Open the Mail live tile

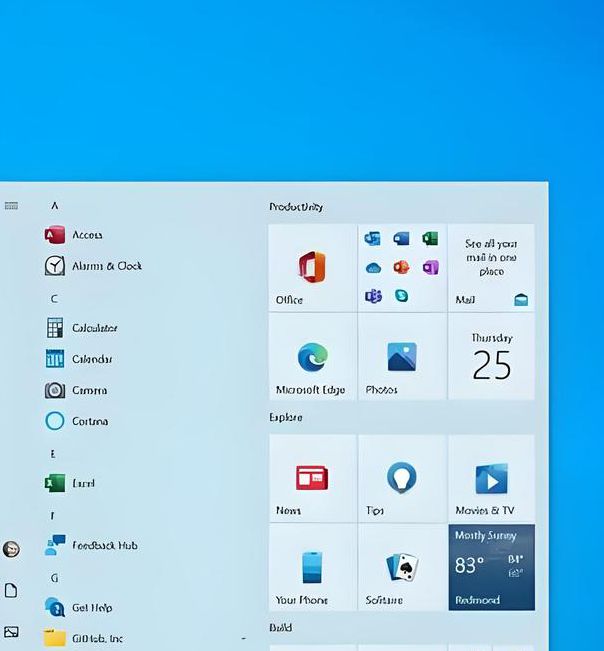pyautogui.click(x=491, y=268)
